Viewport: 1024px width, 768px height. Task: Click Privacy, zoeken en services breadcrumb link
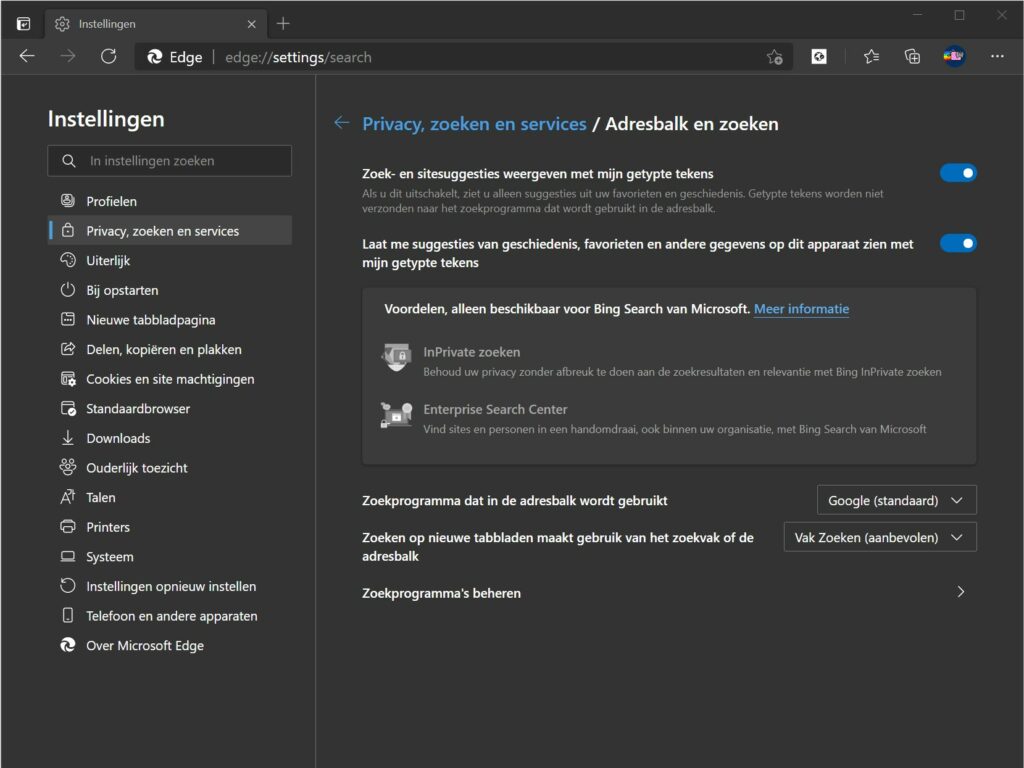[x=474, y=123]
